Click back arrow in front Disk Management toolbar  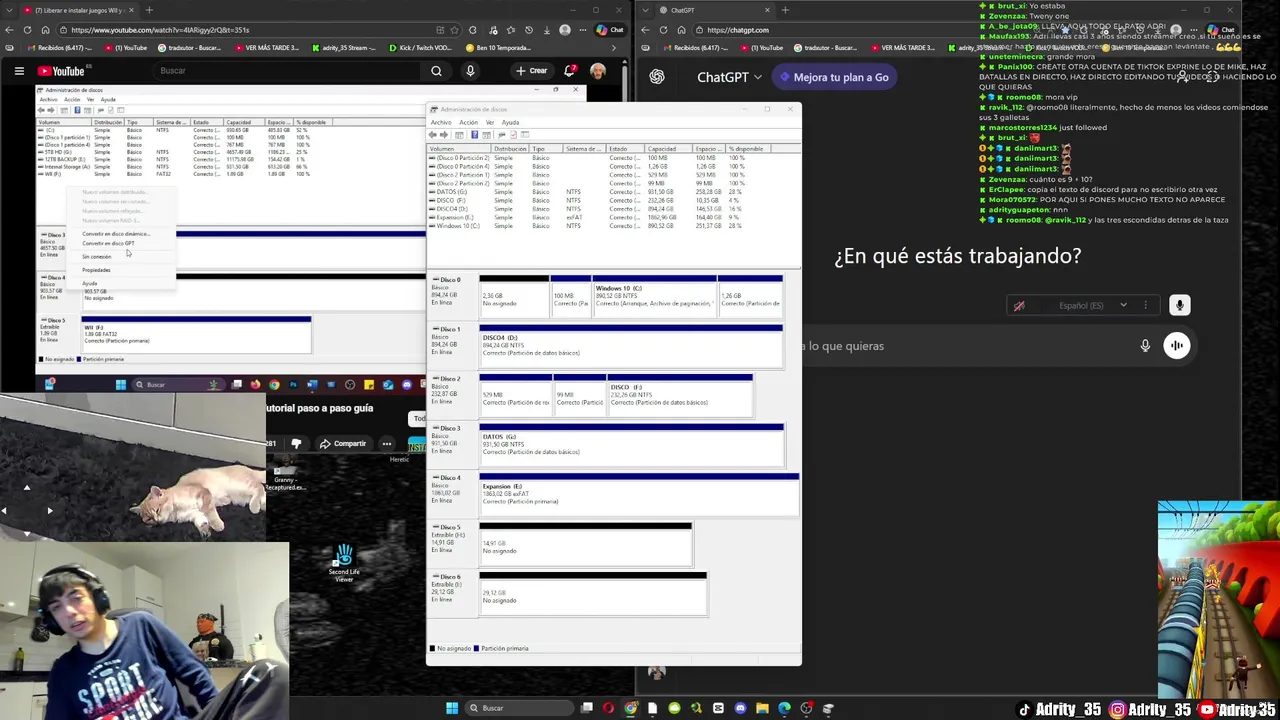pyautogui.click(x=433, y=135)
